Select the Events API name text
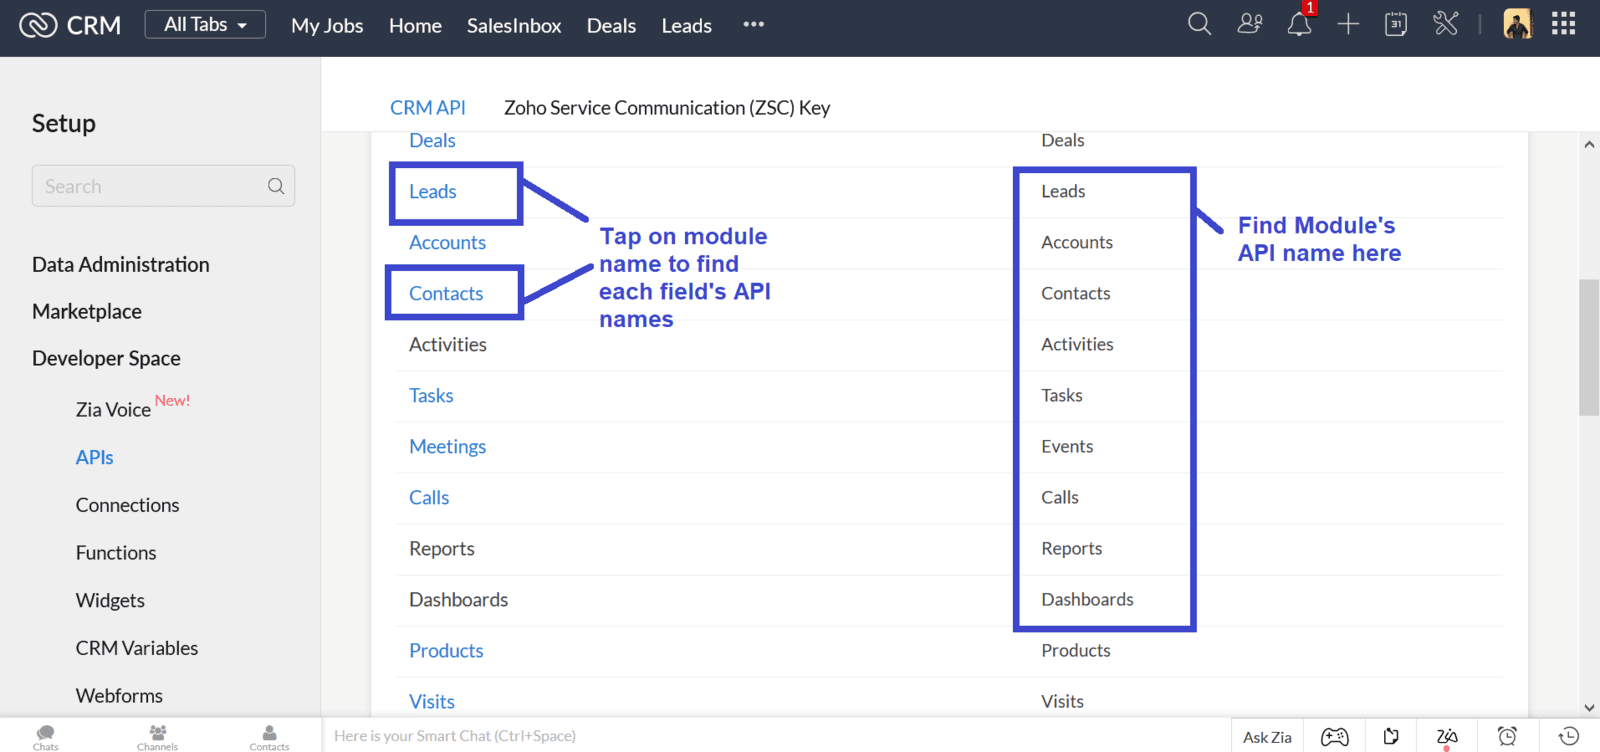 pos(1067,447)
